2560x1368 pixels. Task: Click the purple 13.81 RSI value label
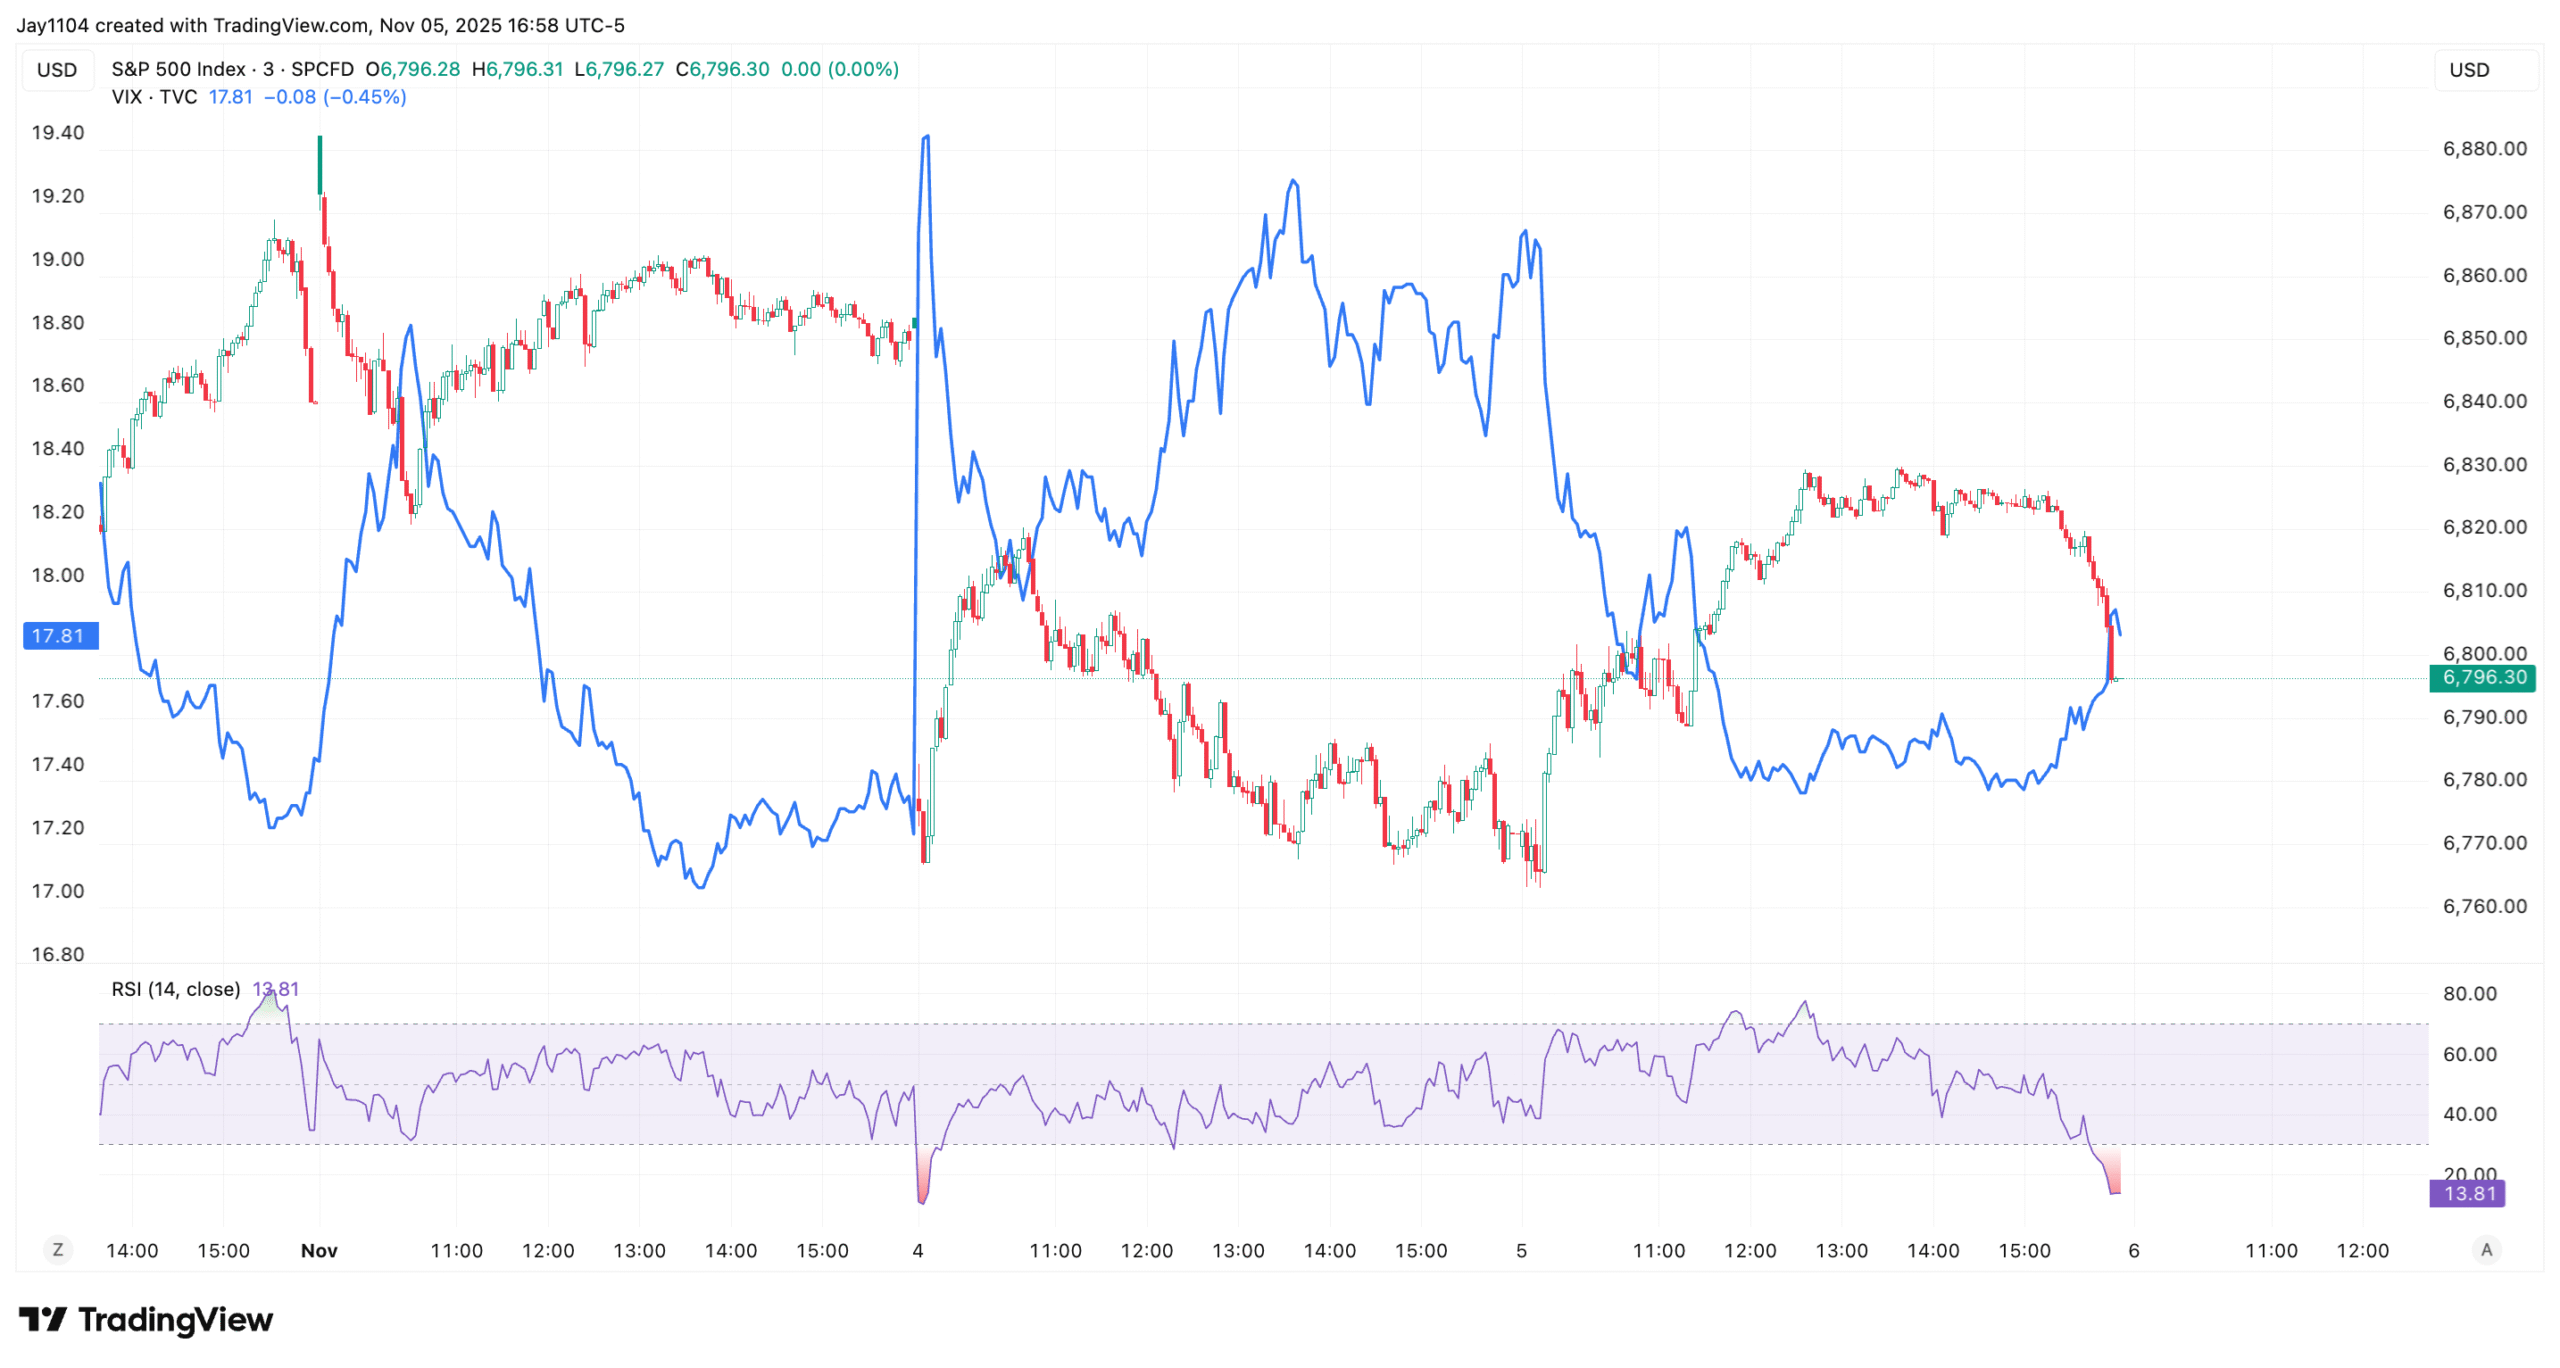coord(2468,1193)
